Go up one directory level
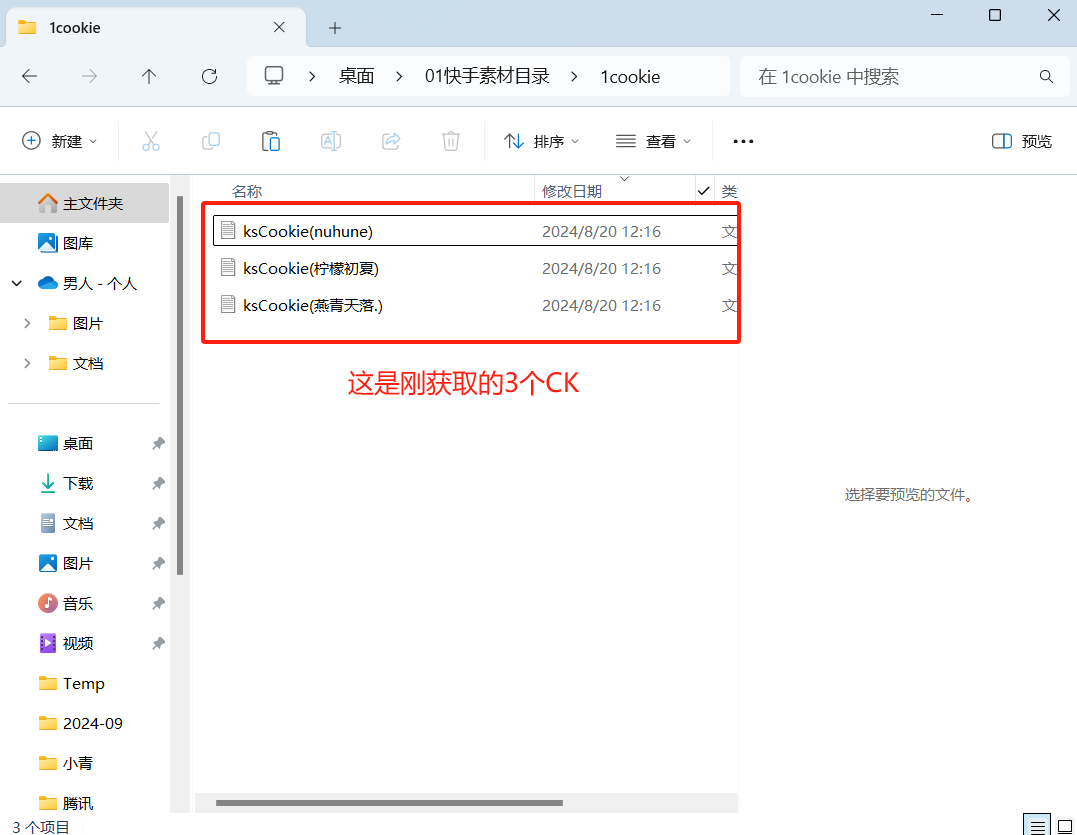Image resolution: width=1077 pixels, height=835 pixels. point(149,76)
